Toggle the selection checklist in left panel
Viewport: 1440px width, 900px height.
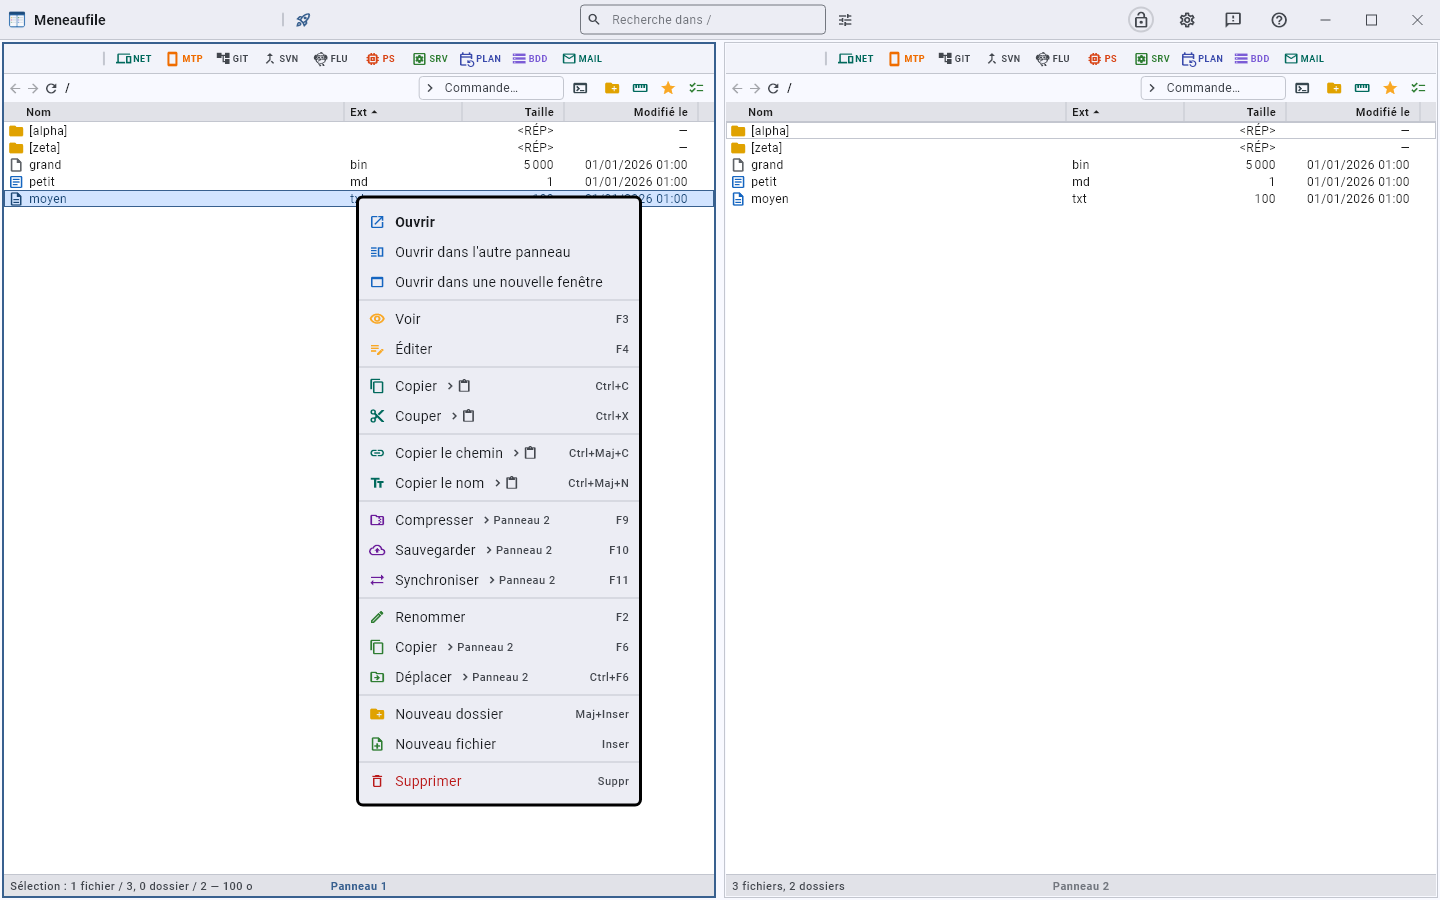pyautogui.click(x=696, y=88)
